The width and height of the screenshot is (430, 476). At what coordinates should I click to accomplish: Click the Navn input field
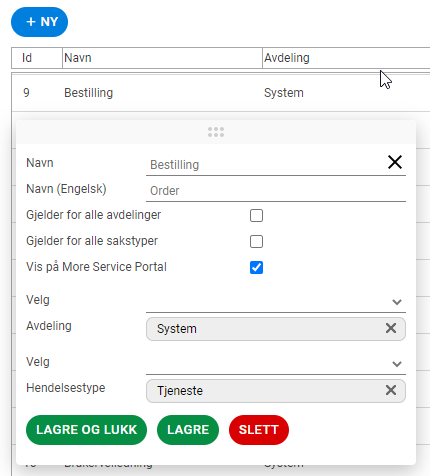(x=267, y=165)
